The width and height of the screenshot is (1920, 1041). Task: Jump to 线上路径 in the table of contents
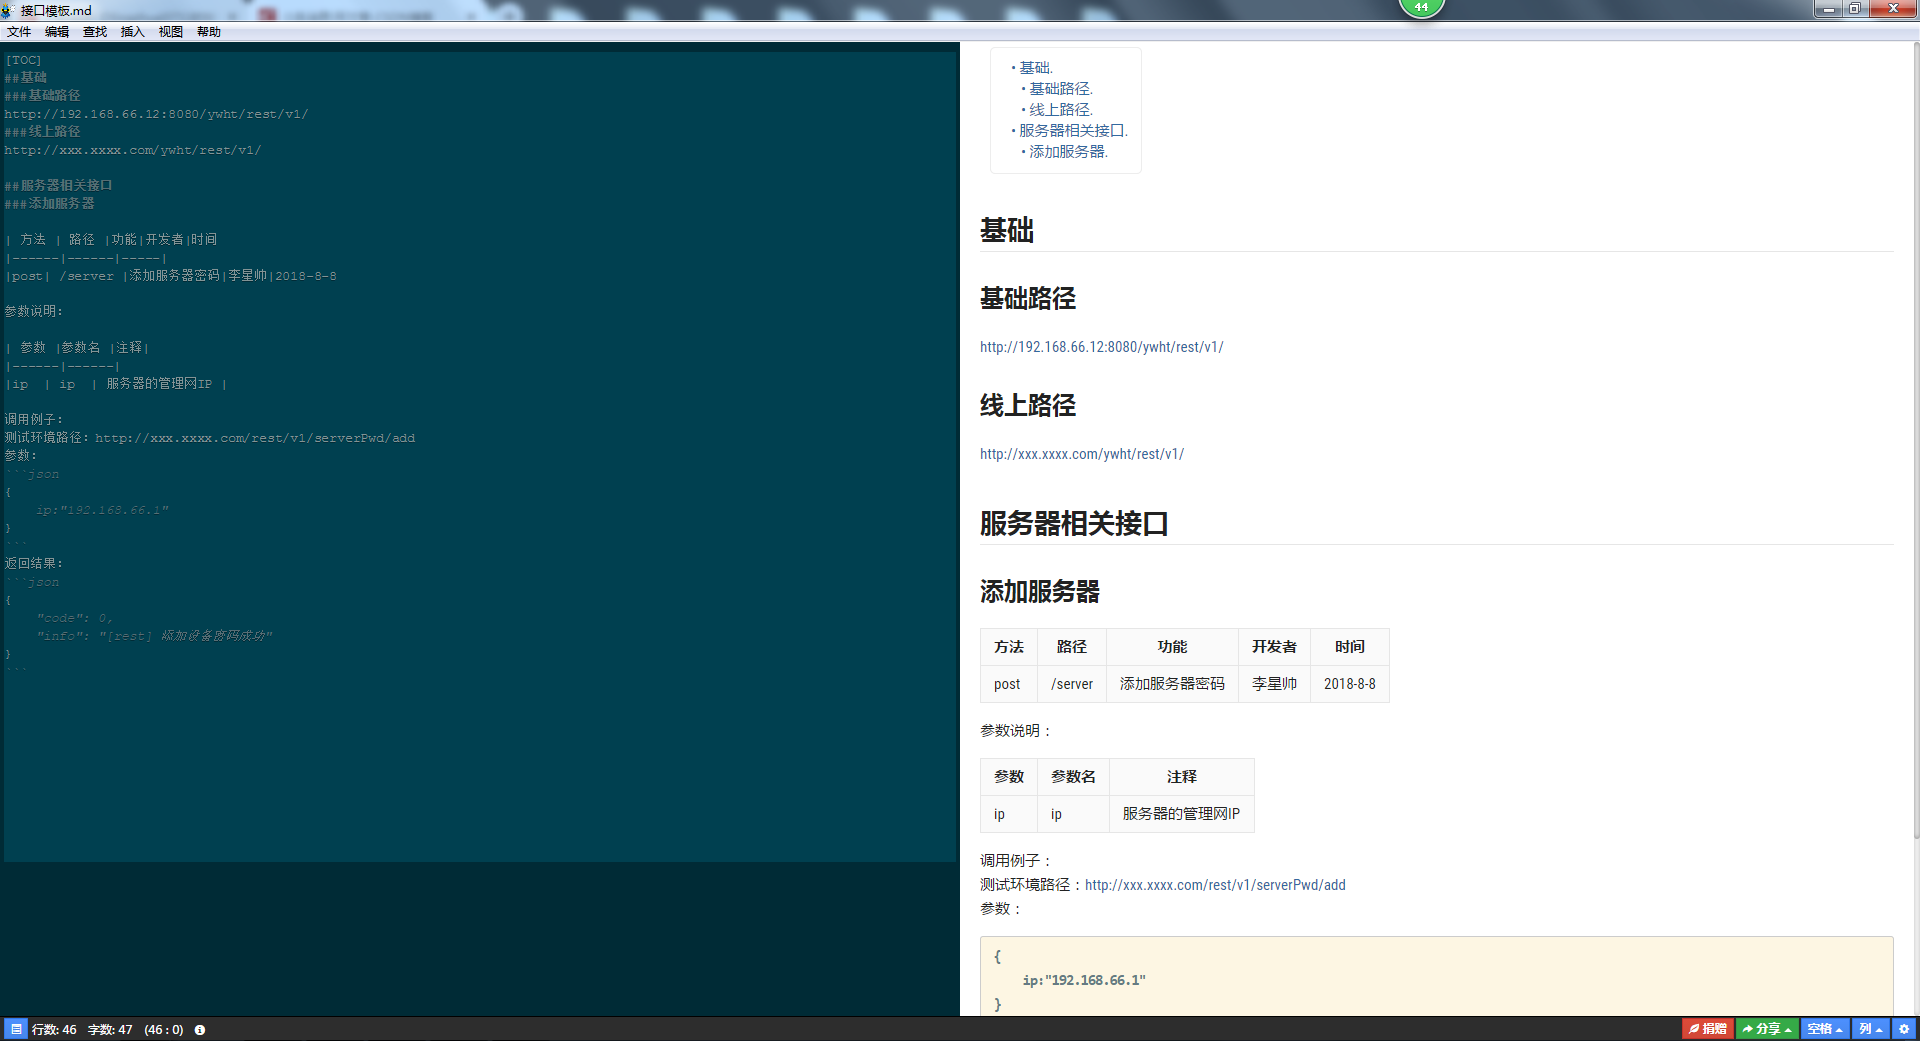coord(1061,110)
